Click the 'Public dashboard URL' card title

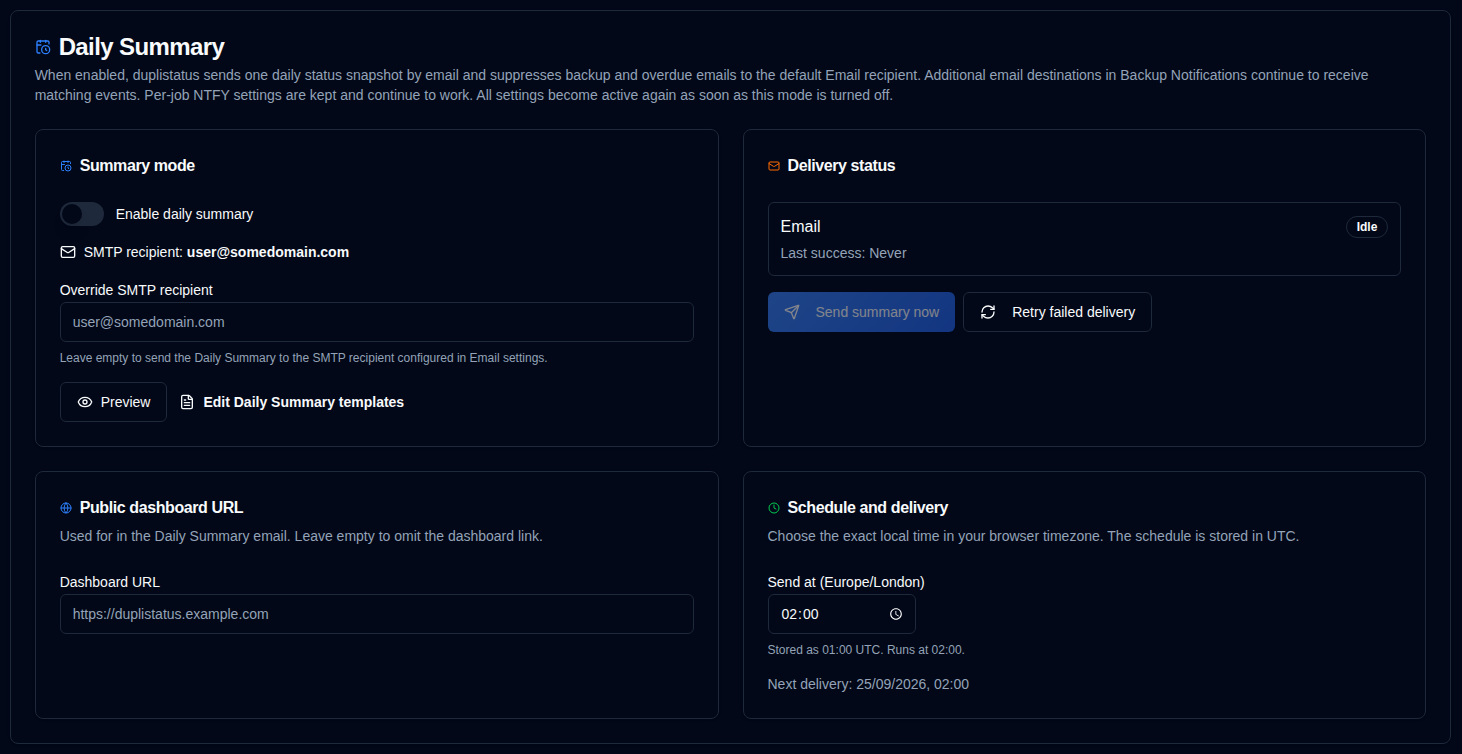161,508
